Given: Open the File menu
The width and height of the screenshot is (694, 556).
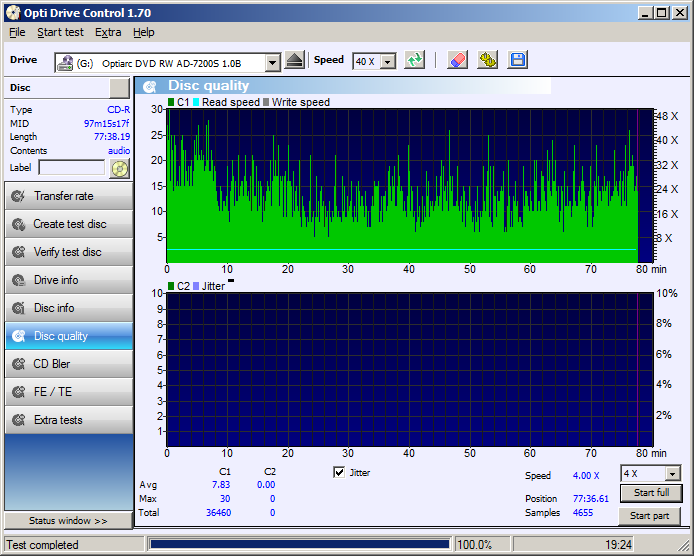Looking at the screenshot, I should point(17,32).
